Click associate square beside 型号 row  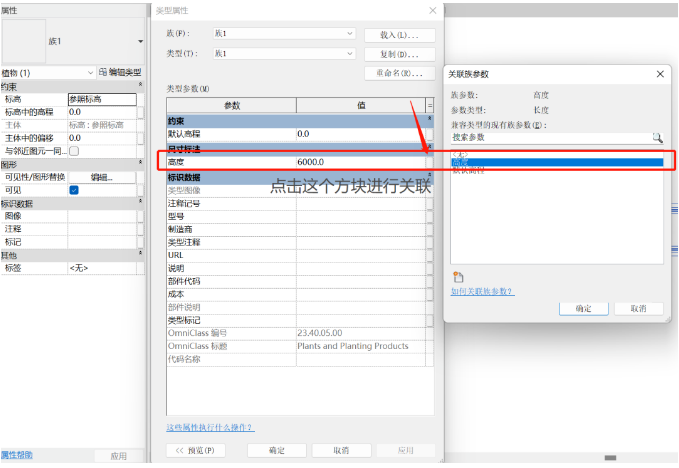coord(429,216)
